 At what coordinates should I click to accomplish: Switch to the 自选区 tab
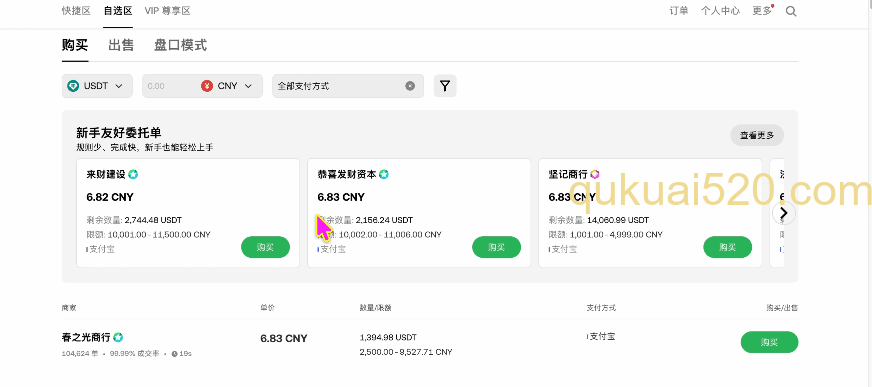(118, 11)
